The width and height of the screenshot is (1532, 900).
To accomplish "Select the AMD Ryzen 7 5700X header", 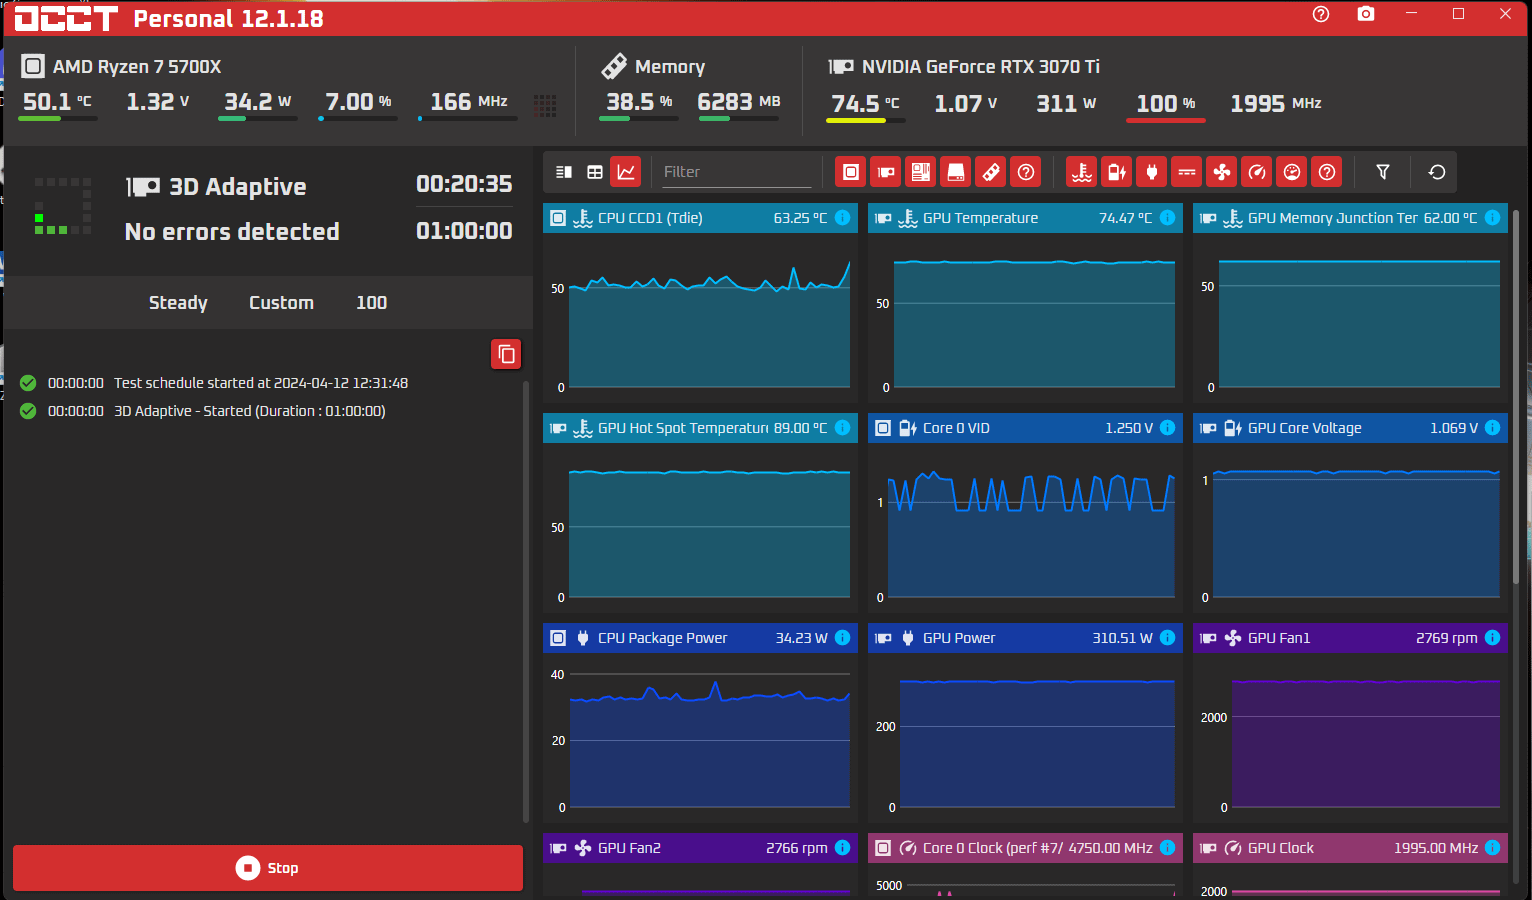I will click(x=122, y=67).
